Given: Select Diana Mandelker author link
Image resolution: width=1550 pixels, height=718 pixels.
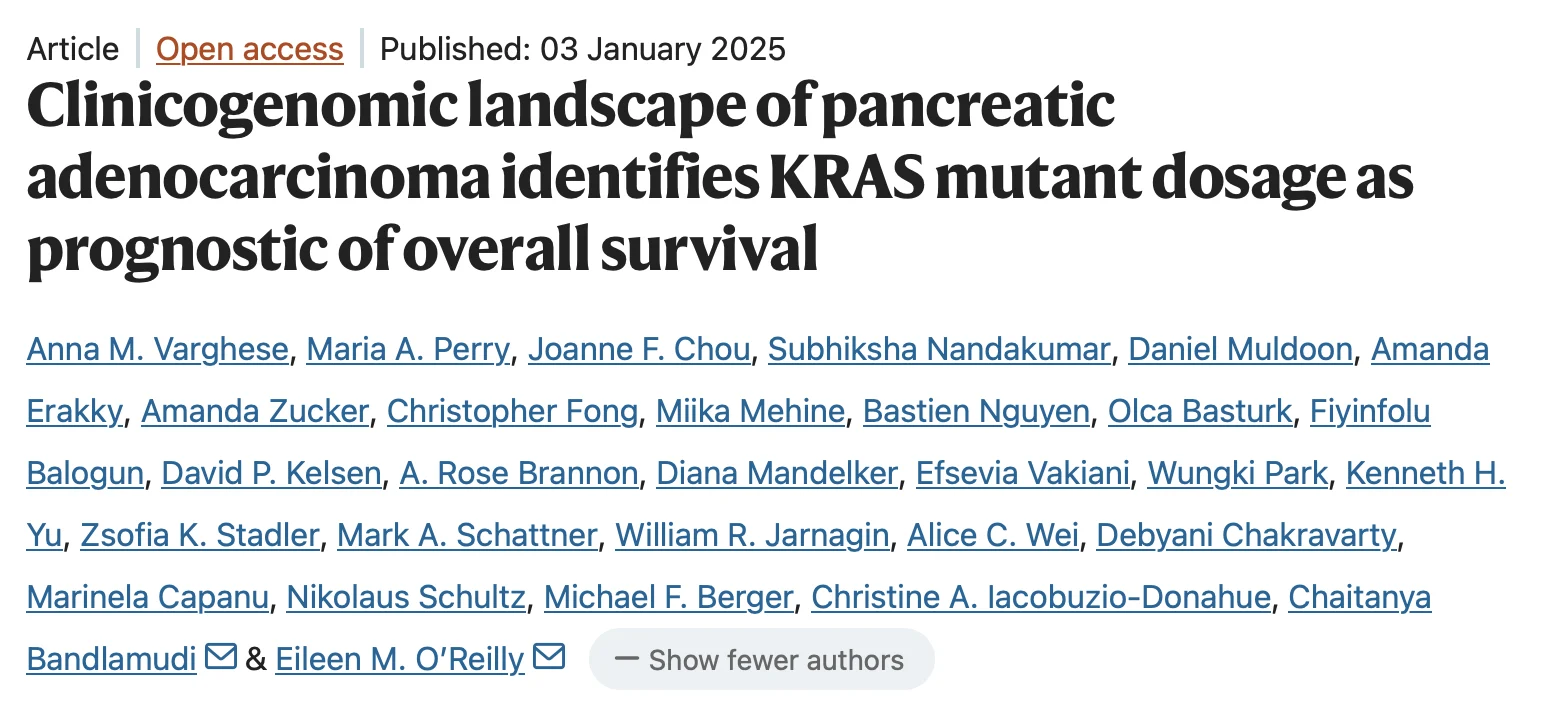Looking at the screenshot, I should click(777, 473).
